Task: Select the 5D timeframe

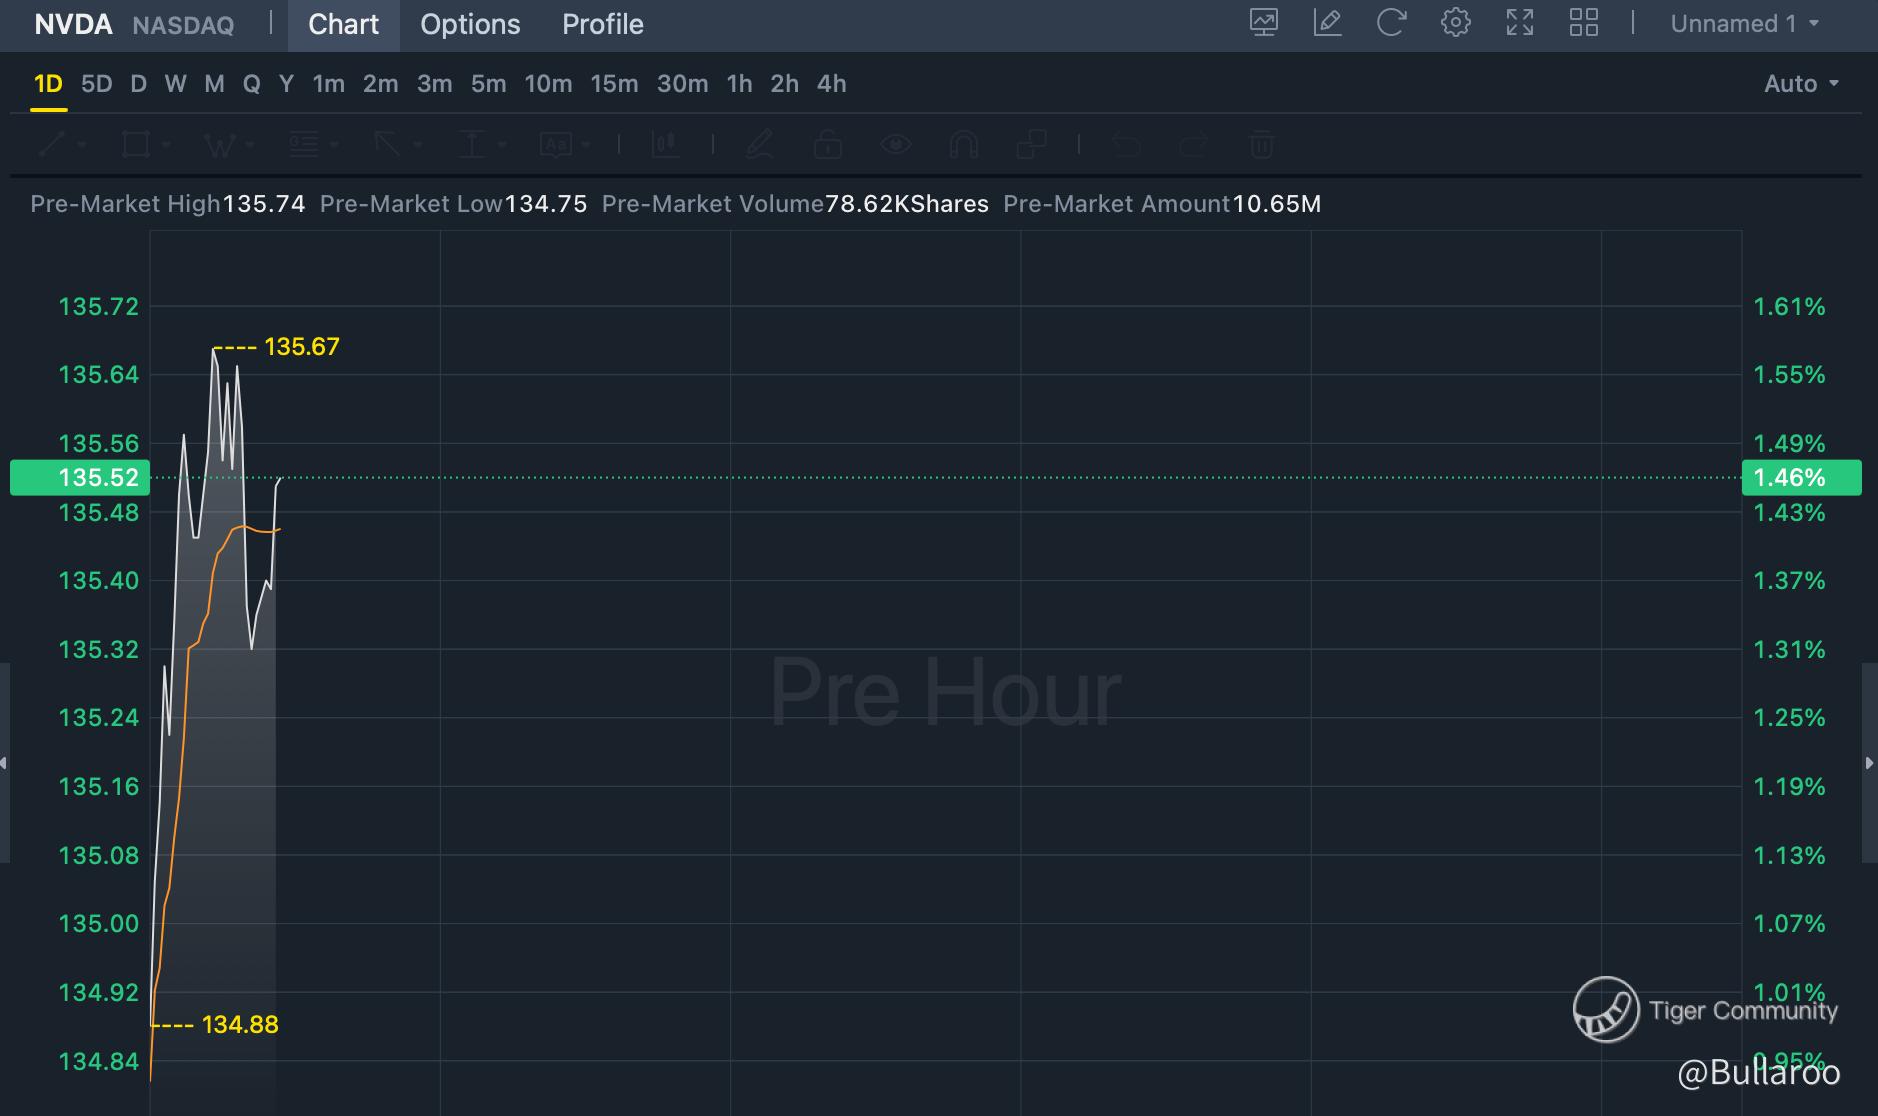Action: (96, 84)
